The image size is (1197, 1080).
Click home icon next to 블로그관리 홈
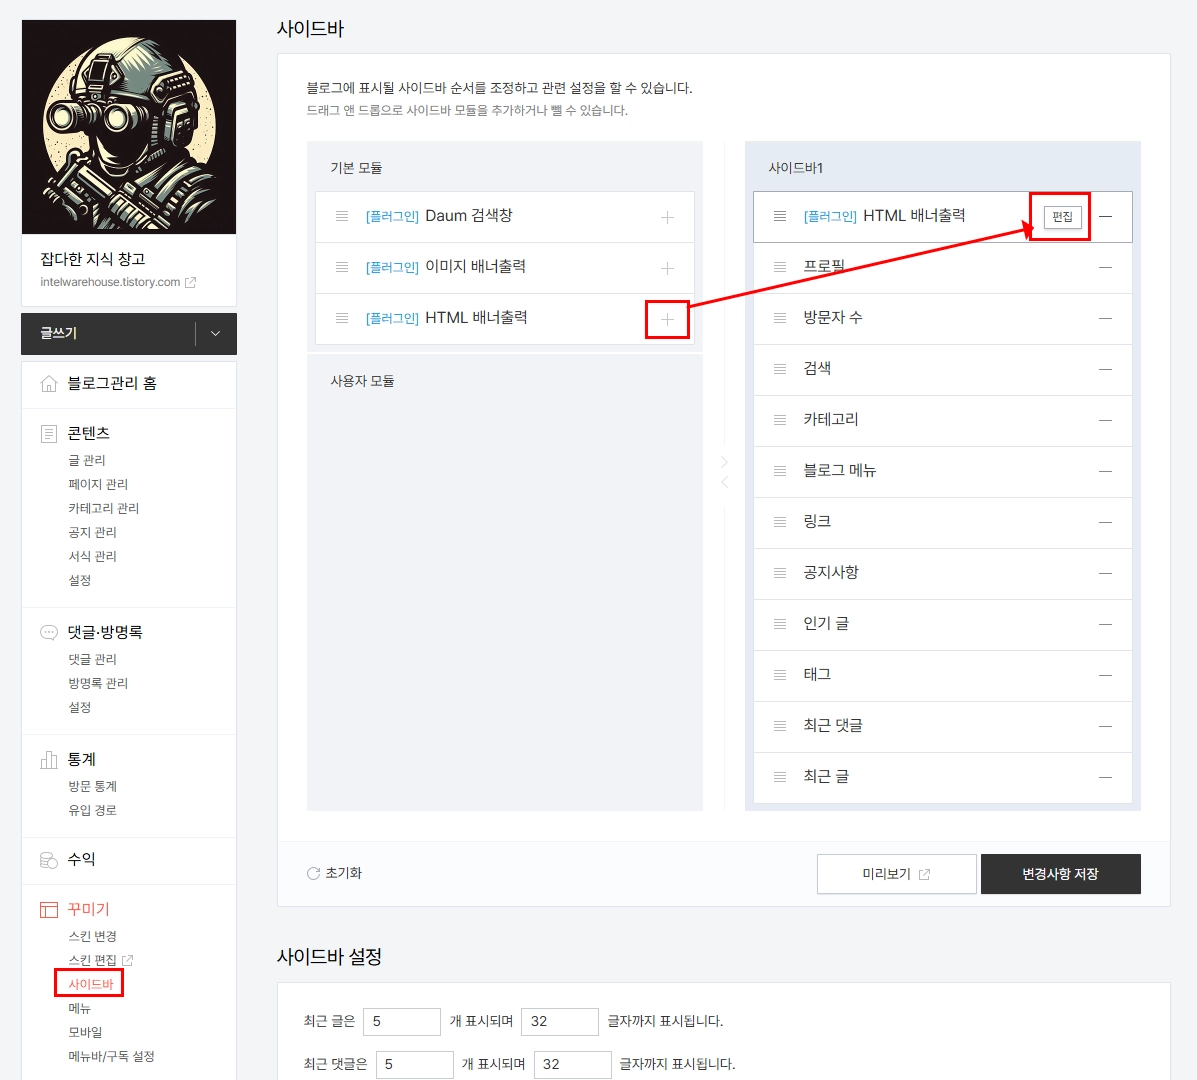(50, 382)
